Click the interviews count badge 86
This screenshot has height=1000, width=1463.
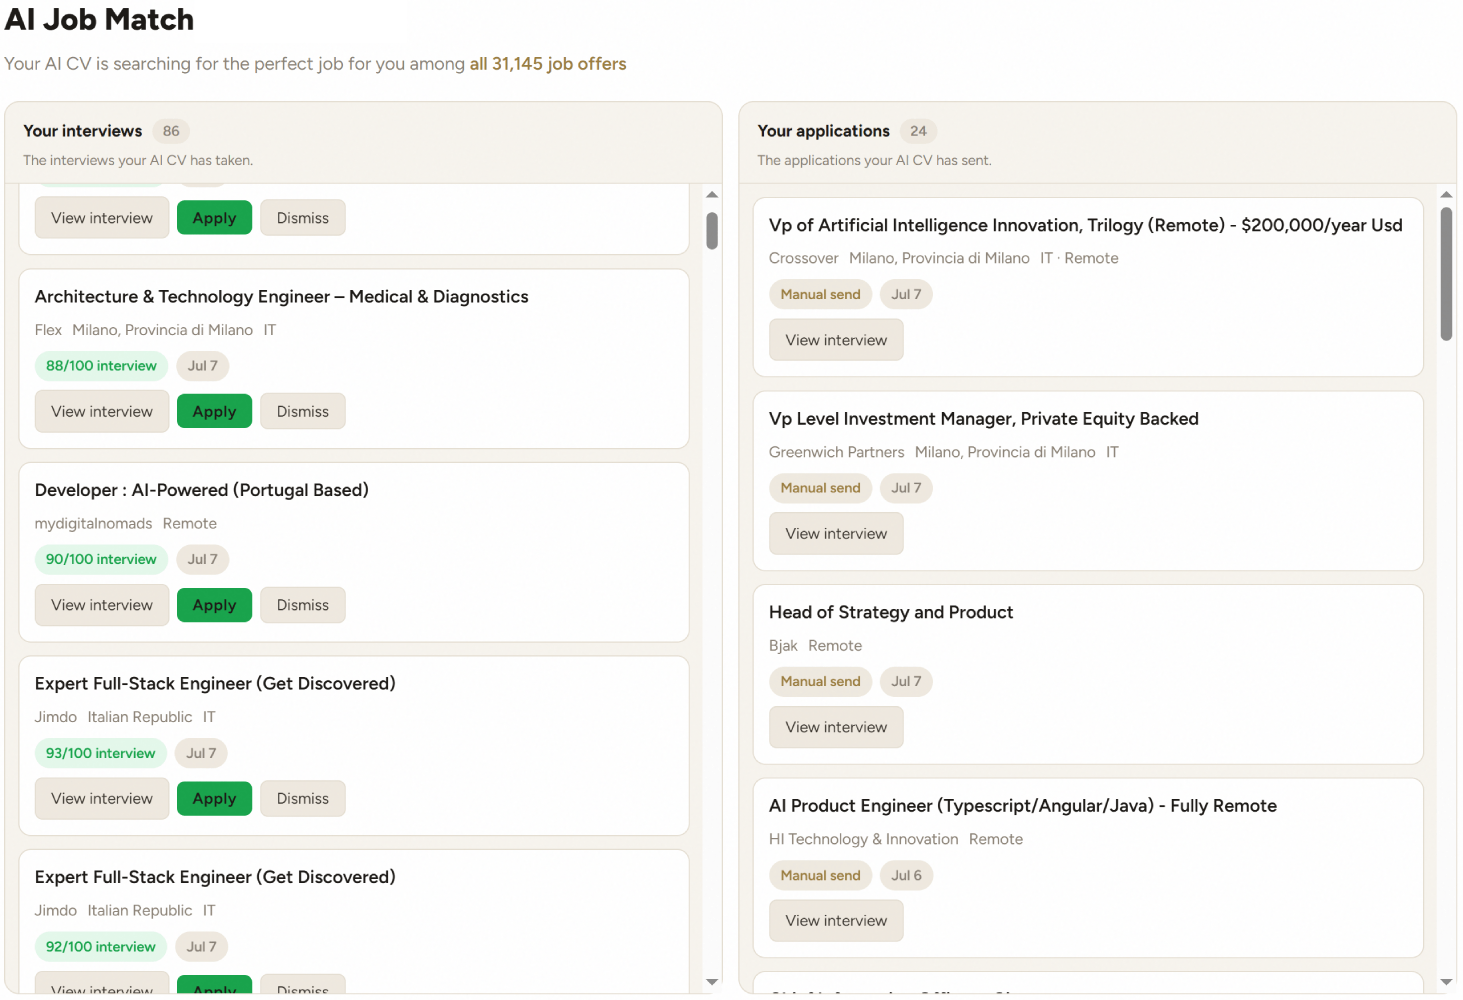[x=171, y=131]
